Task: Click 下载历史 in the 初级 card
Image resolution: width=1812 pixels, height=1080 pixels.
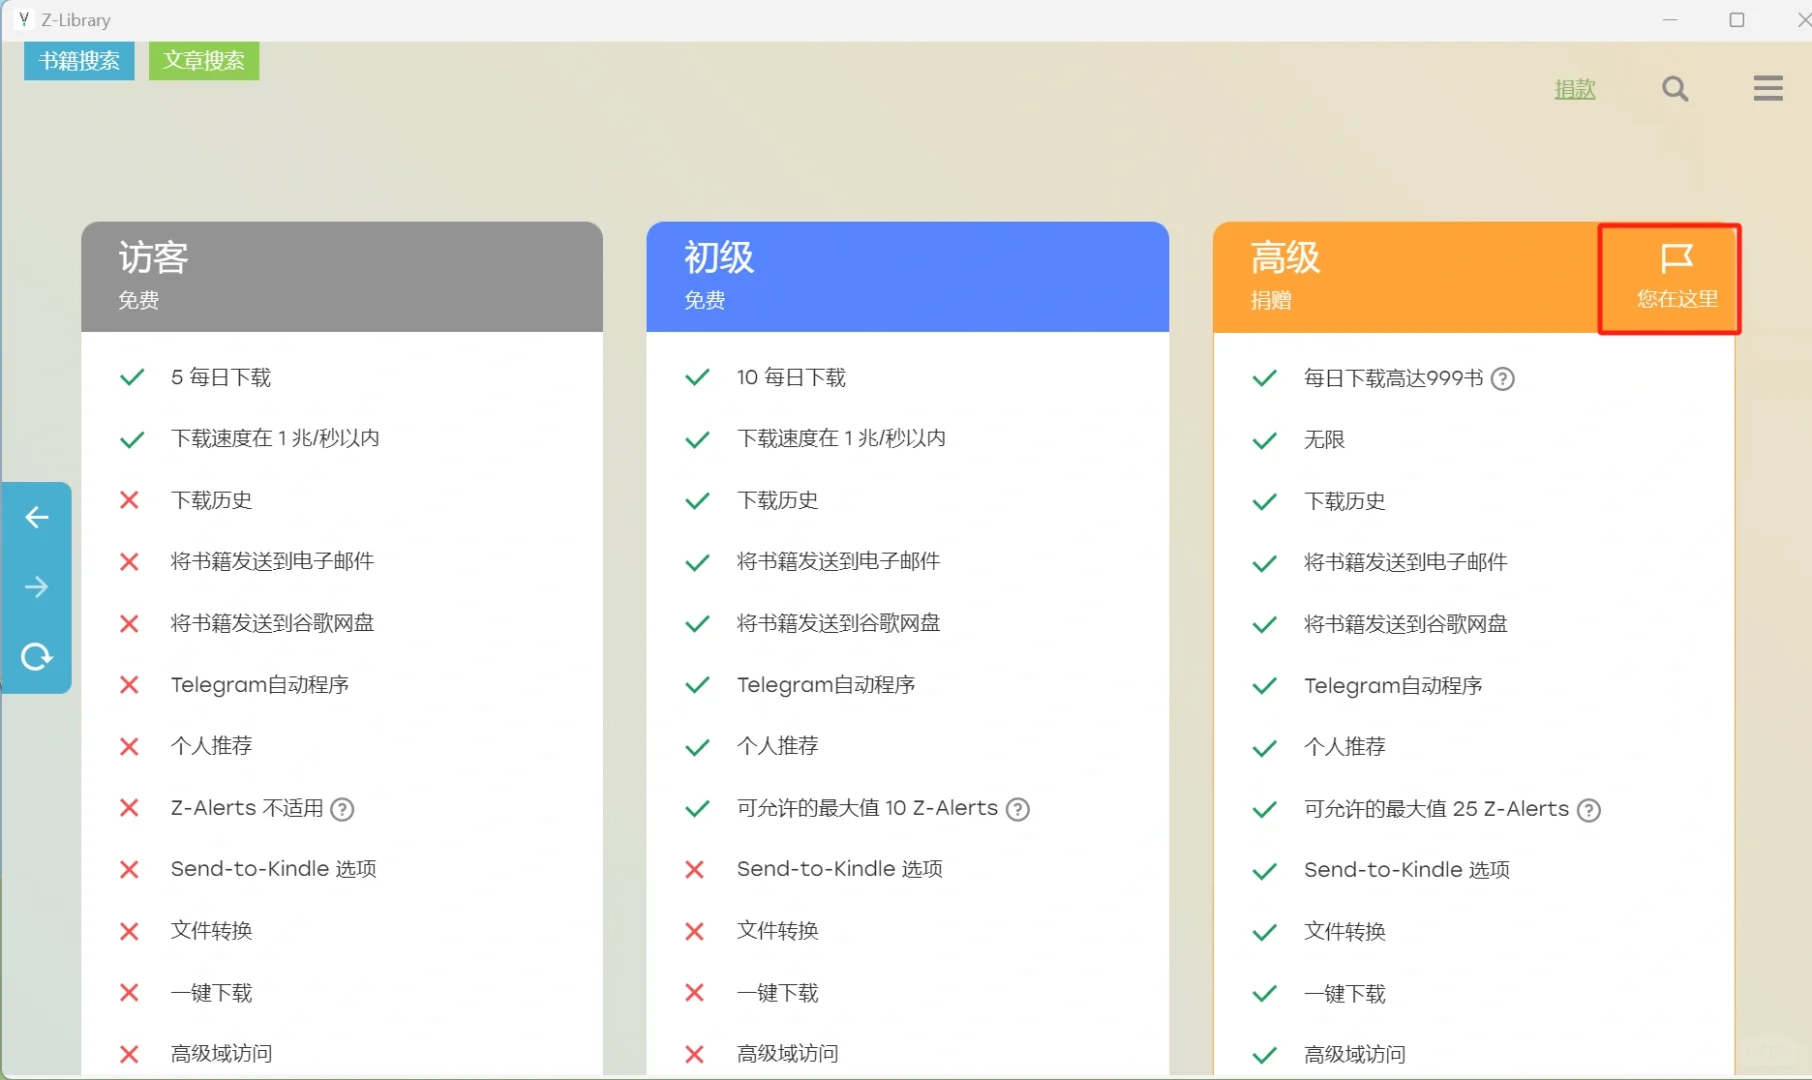Action: point(777,501)
